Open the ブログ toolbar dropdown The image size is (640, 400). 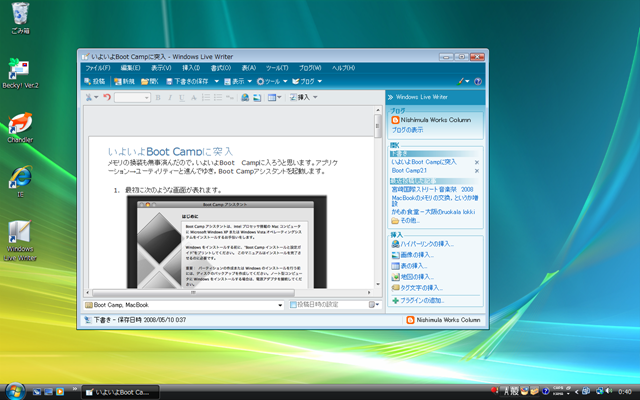click(x=307, y=82)
